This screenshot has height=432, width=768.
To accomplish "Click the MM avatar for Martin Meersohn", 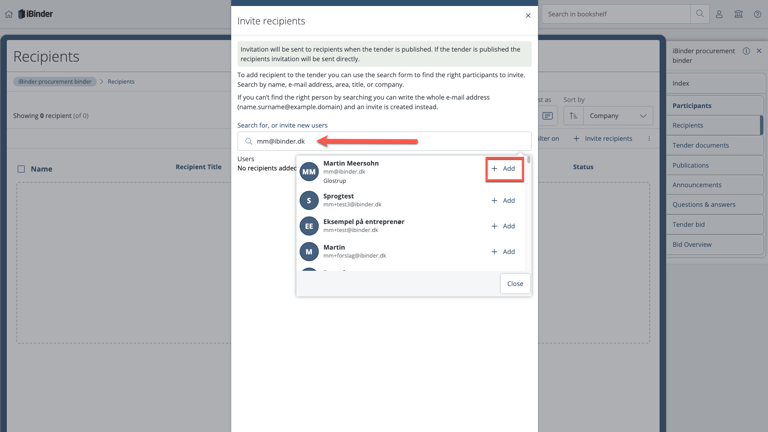I will pyautogui.click(x=309, y=171).
